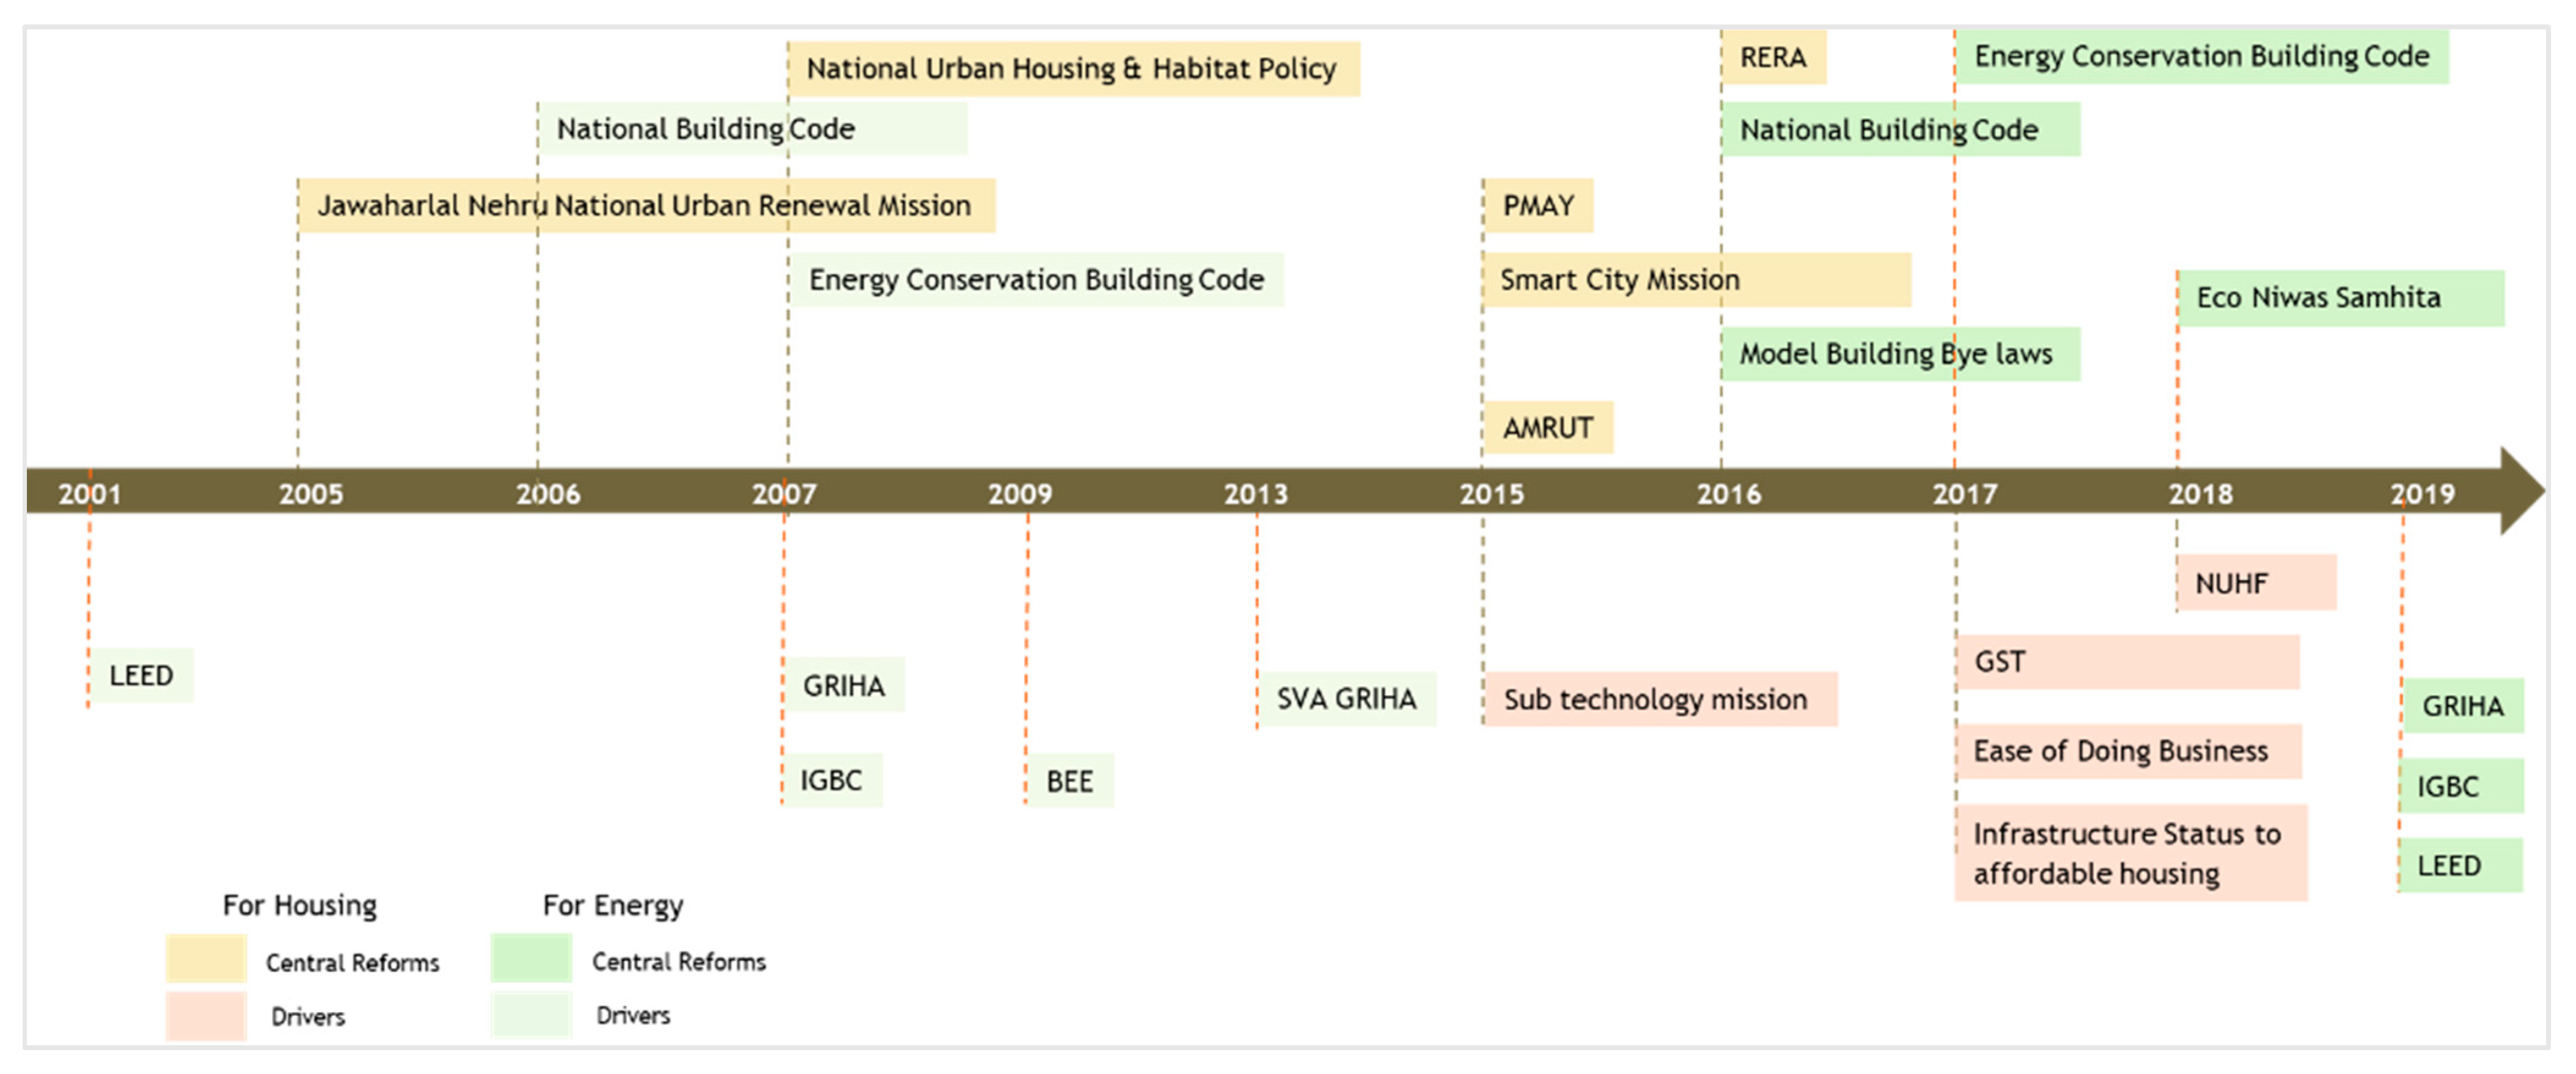This screenshot has height=1074, width=2576.
Task: Click the IGBC box under 2019
Action: click(2461, 786)
